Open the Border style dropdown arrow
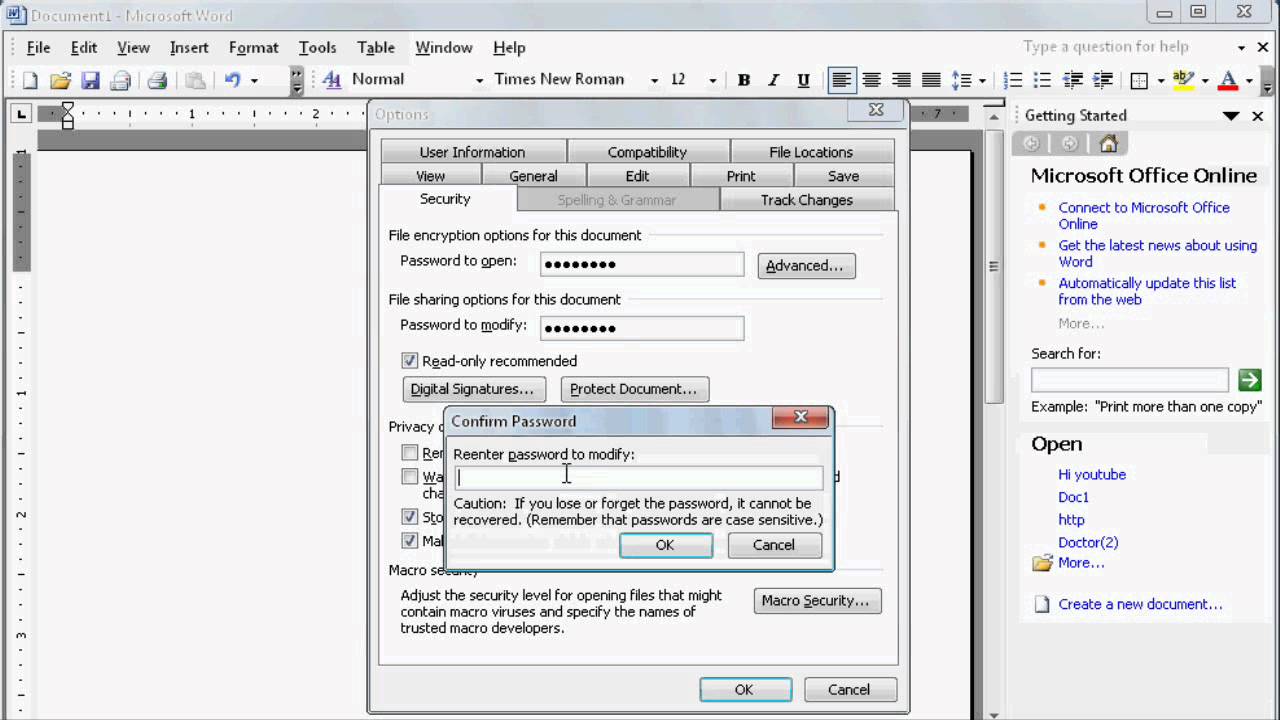The height and width of the screenshot is (720, 1280). click(1160, 80)
